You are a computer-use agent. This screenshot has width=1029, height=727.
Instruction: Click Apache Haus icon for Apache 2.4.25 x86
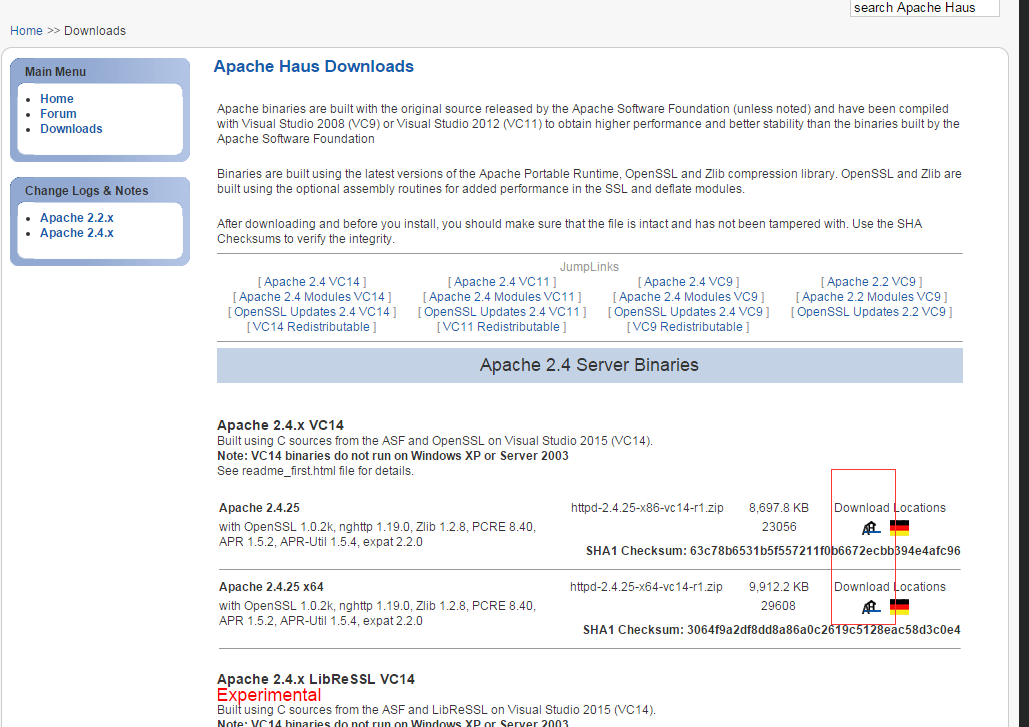tap(871, 528)
